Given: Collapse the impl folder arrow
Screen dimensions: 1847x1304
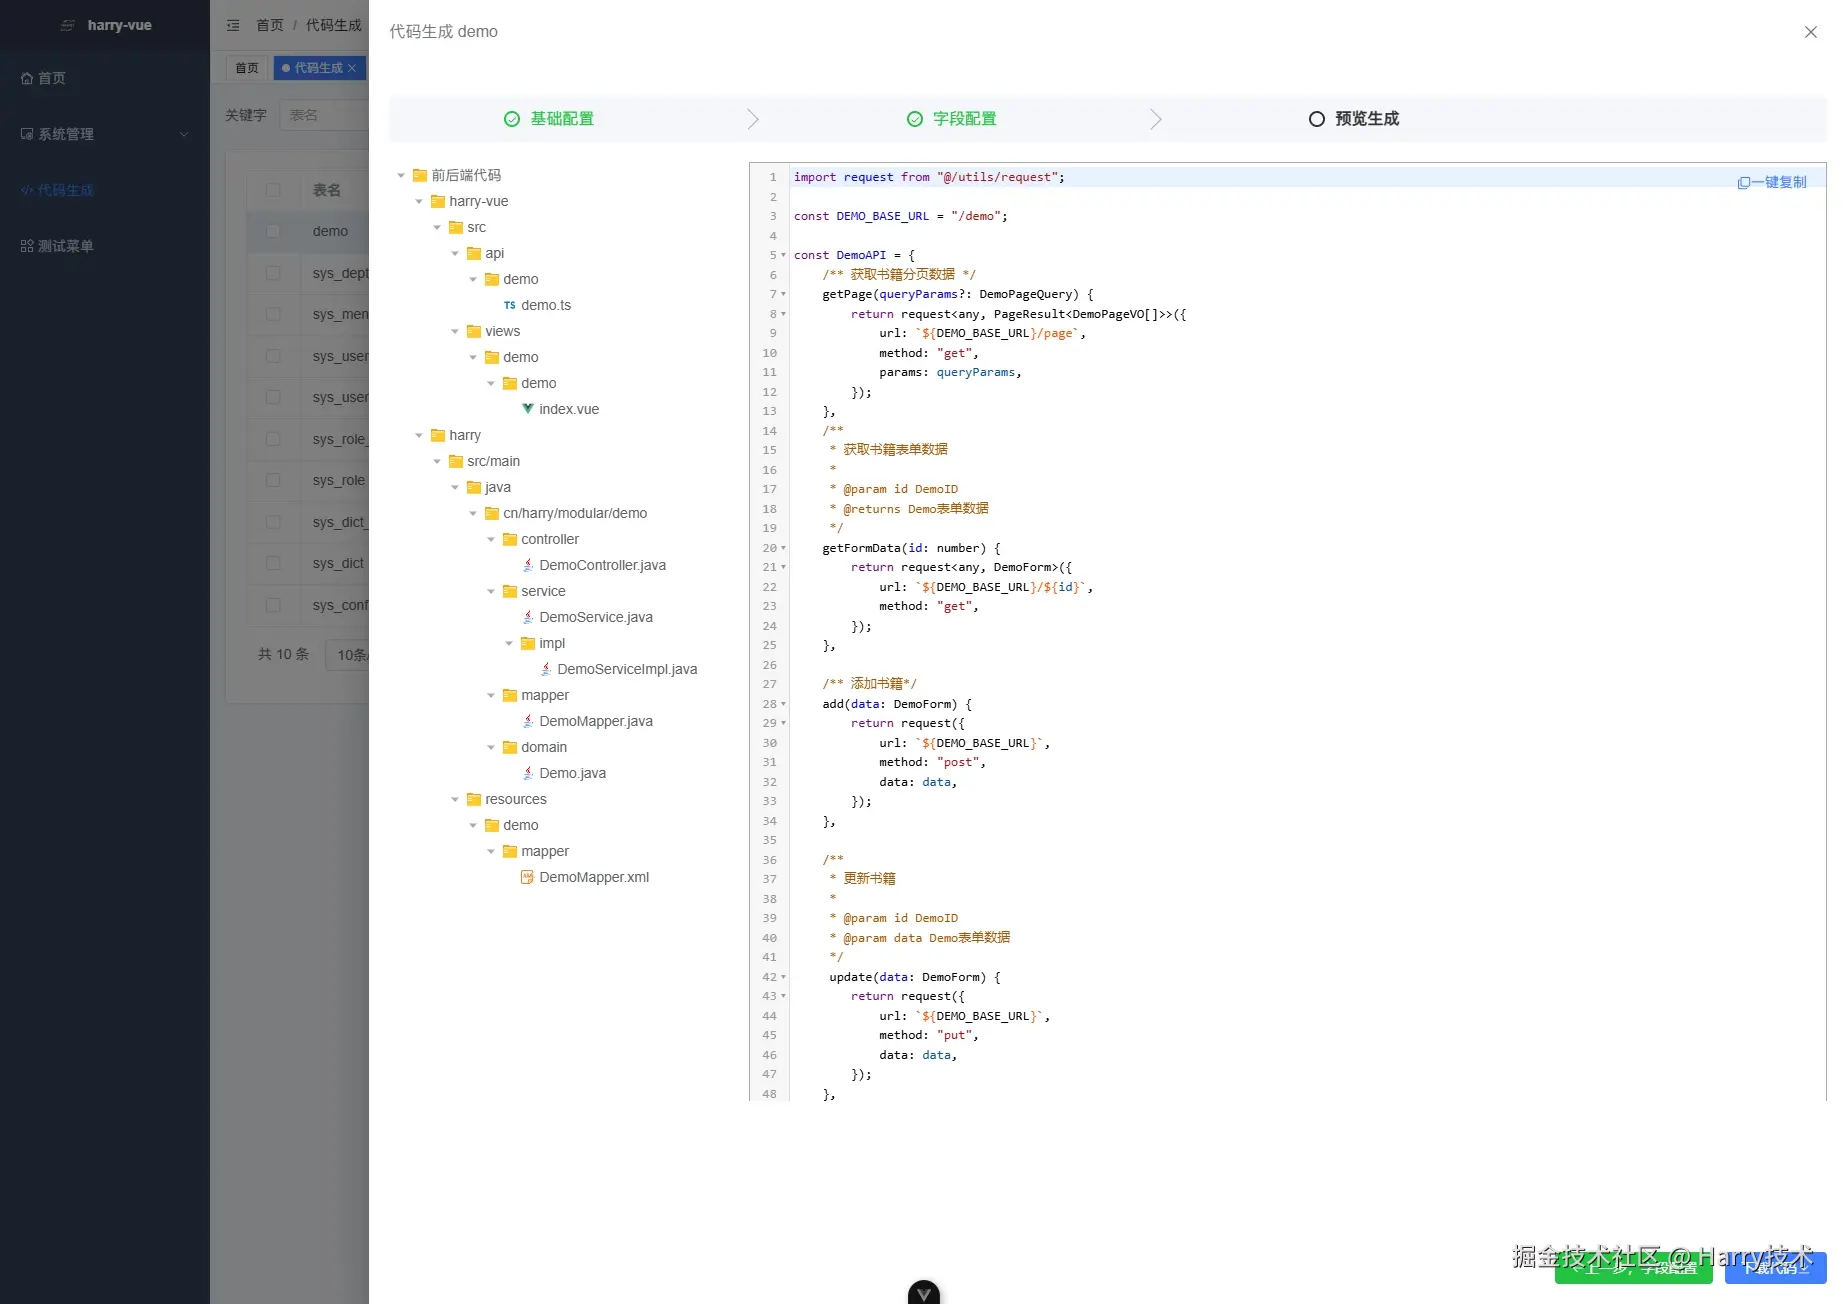Looking at the screenshot, I should [509, 643].
